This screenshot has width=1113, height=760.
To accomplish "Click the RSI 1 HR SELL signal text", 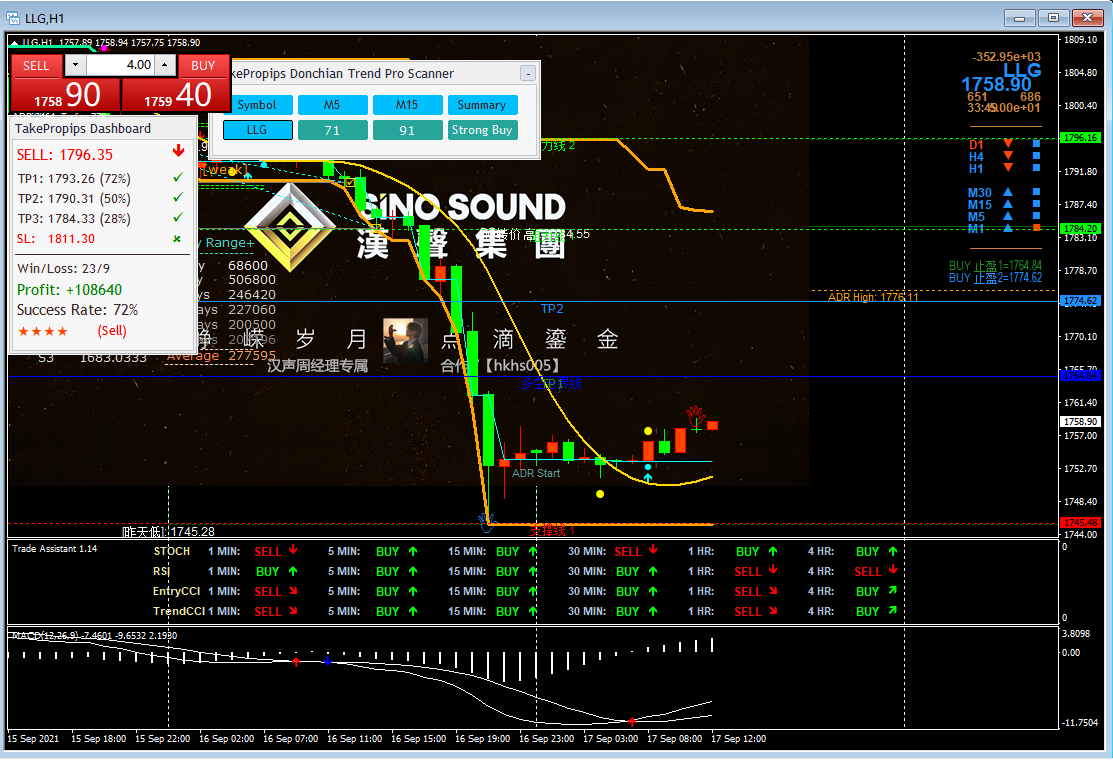I will [747, 571].
